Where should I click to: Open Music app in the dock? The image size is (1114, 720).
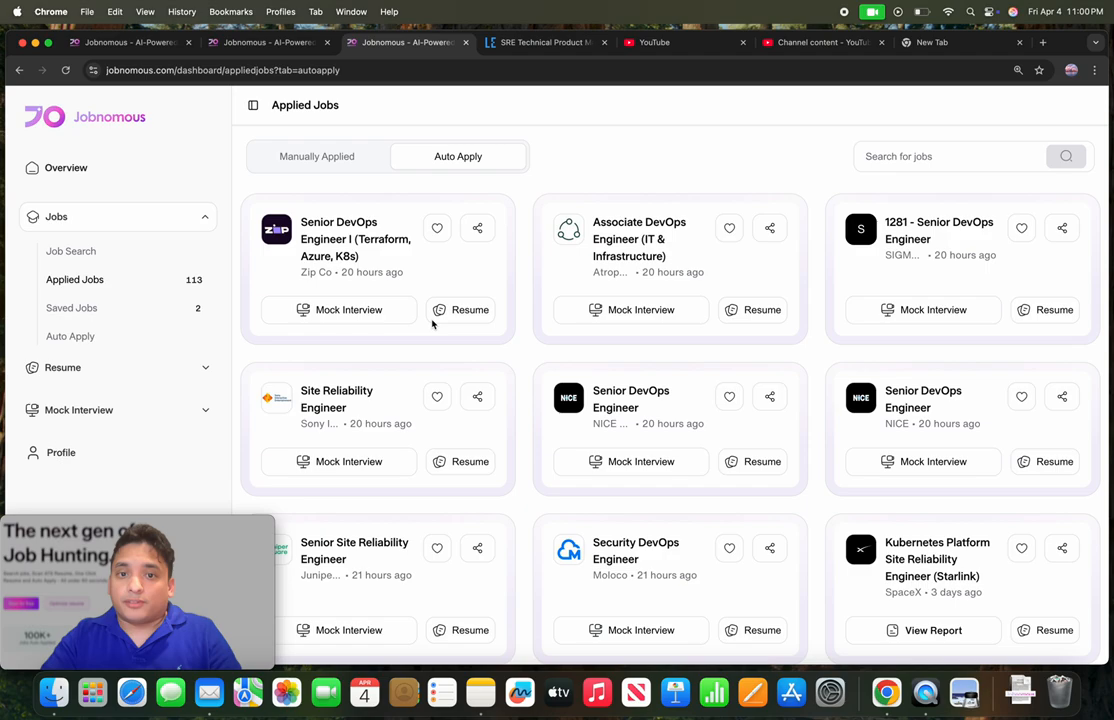coord(597,692)
